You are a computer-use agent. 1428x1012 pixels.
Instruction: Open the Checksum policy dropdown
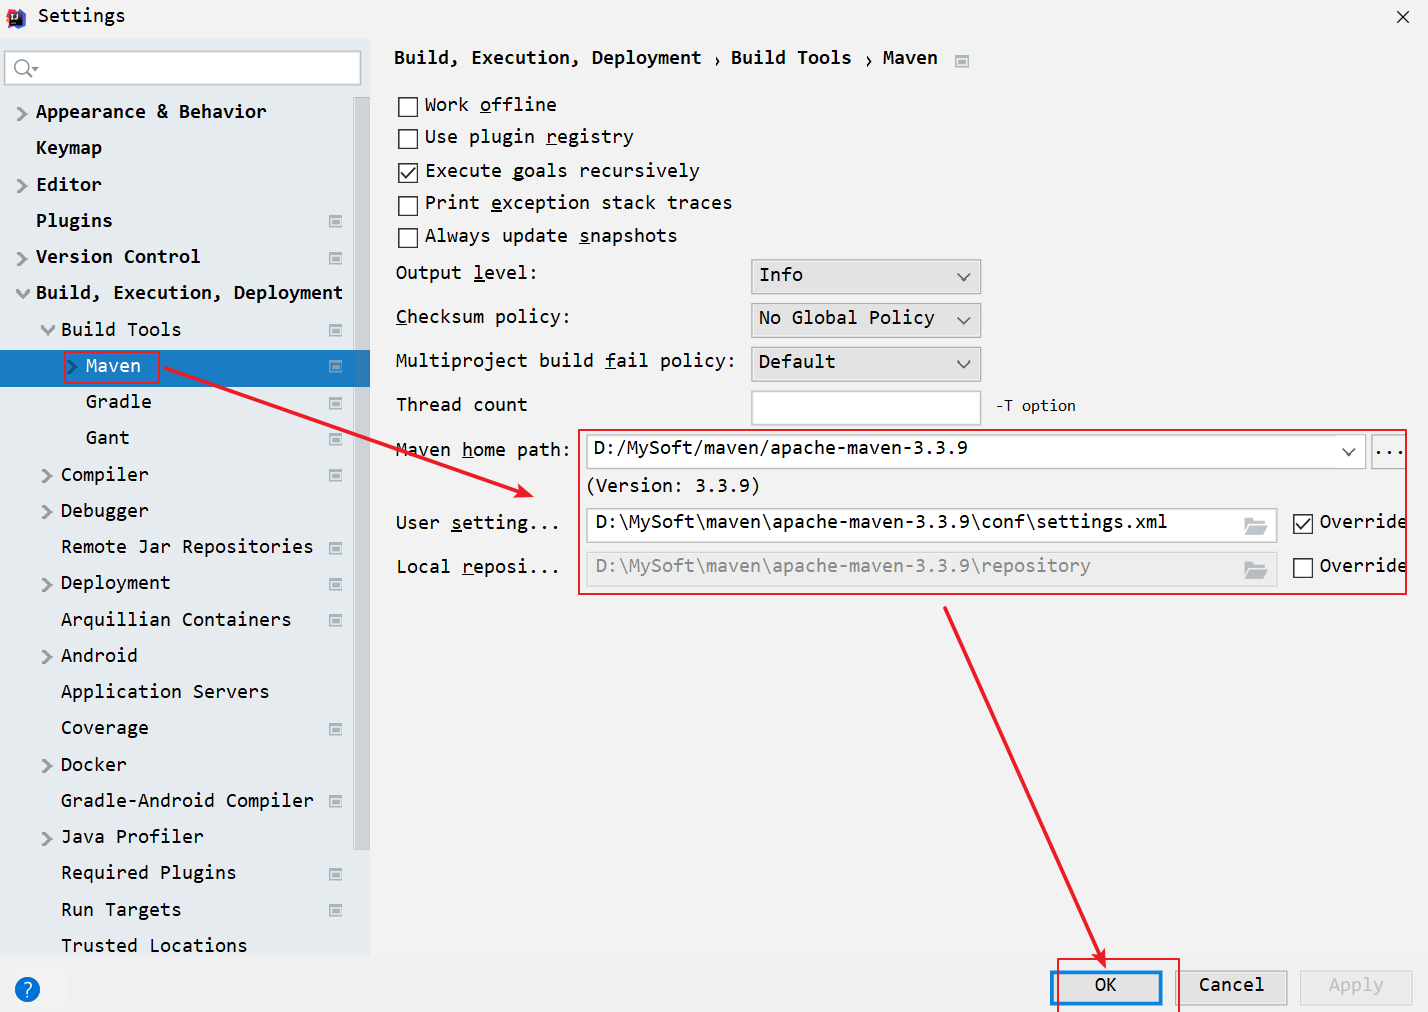coord(866,319)
